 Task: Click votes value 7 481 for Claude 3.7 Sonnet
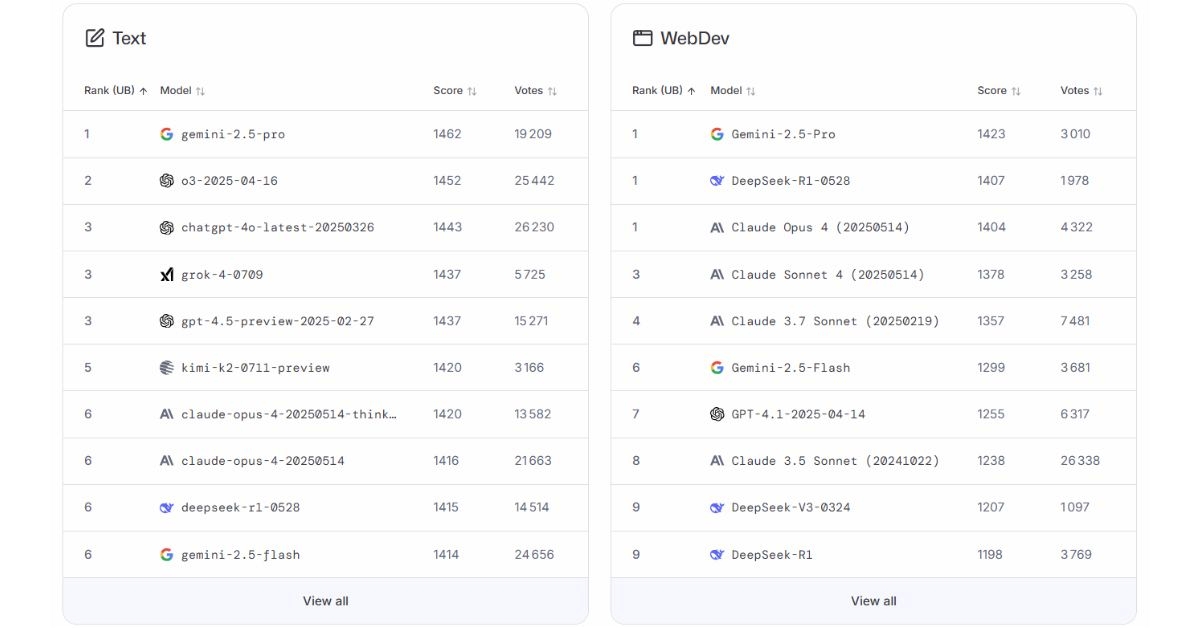[x=1075, y=321]
